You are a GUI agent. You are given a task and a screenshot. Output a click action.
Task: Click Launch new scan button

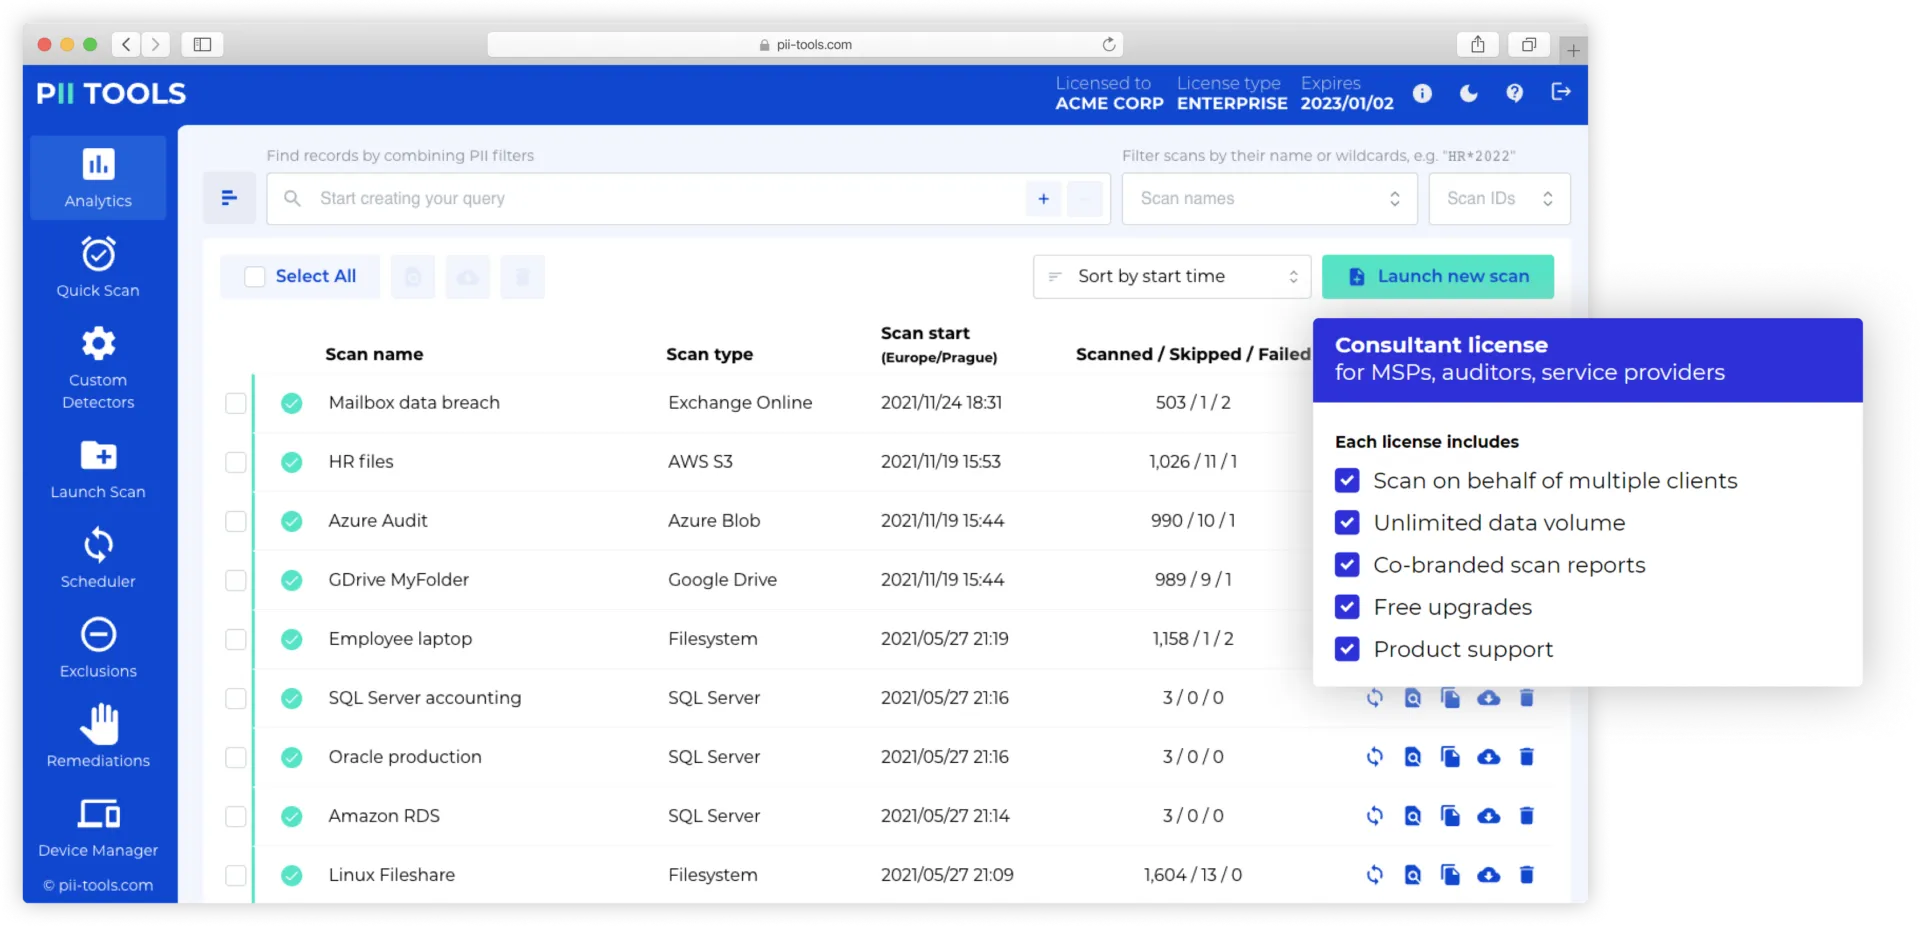pyautogui.click(x=1438, y=276)
